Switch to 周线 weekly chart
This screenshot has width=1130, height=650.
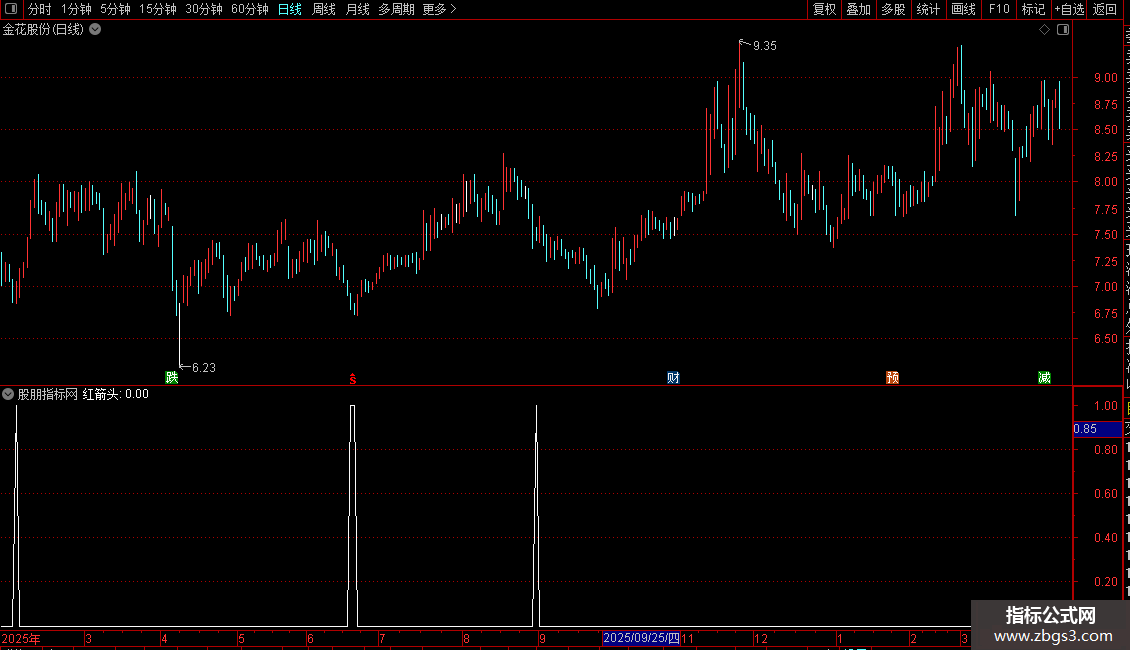pos(324,9)
